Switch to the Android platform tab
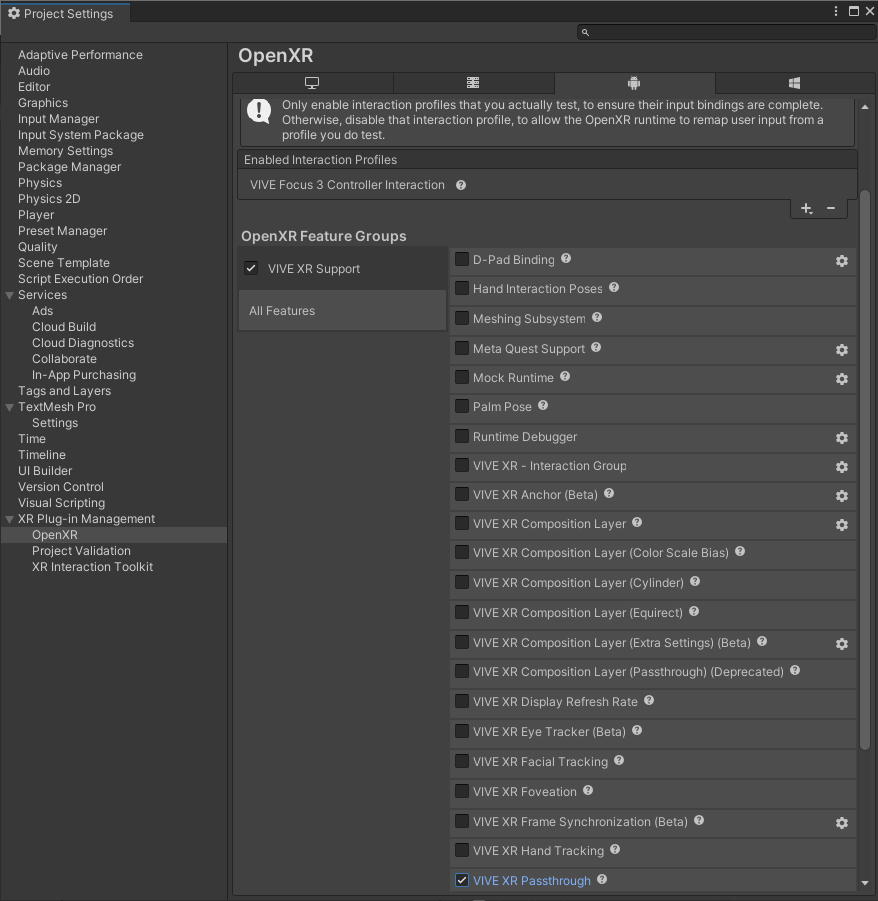Image resolution: width=878 pixels, height=901 pixels. 634,83
